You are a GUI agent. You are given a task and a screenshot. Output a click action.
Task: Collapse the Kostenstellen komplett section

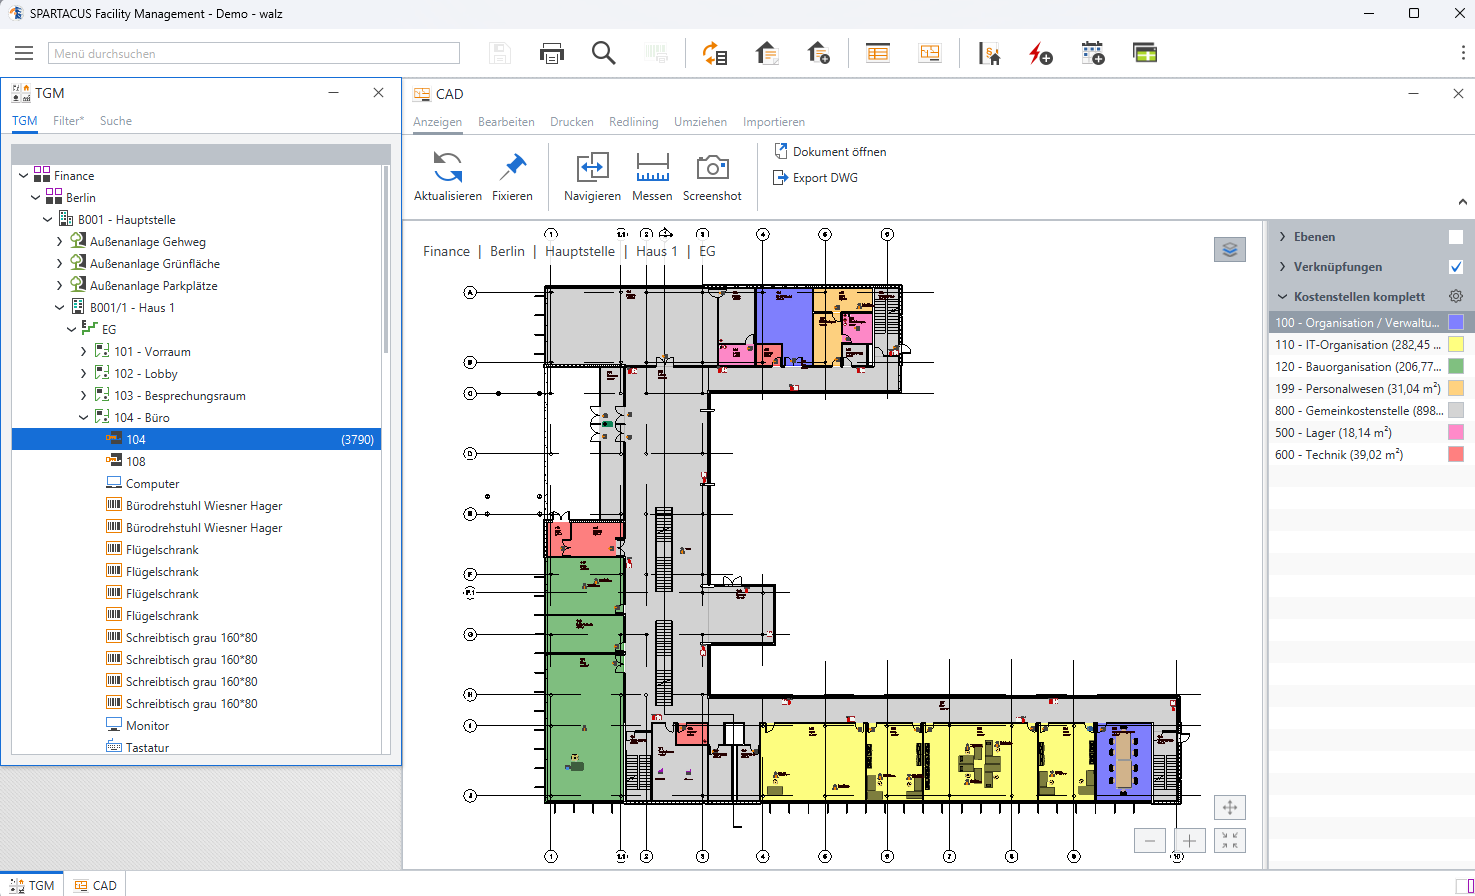click(x=1283, y=297)
